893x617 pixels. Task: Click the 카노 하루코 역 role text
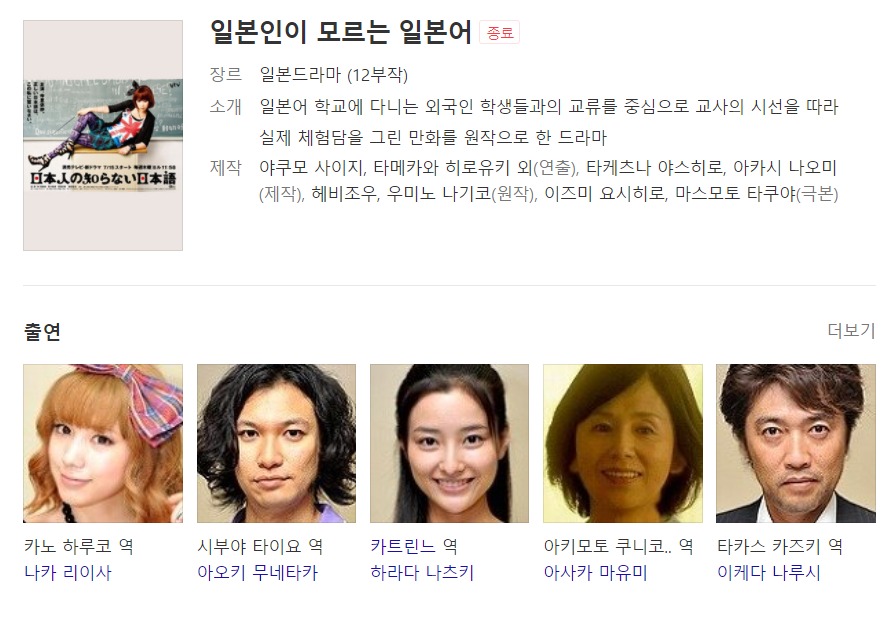(79, 546)
